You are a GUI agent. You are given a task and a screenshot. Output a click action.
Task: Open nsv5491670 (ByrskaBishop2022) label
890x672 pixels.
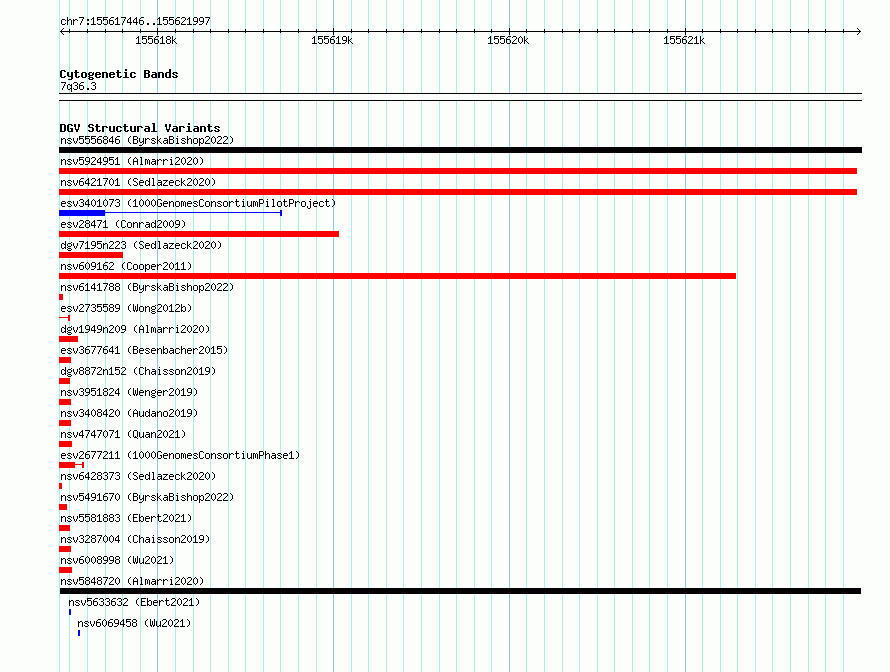147,497
